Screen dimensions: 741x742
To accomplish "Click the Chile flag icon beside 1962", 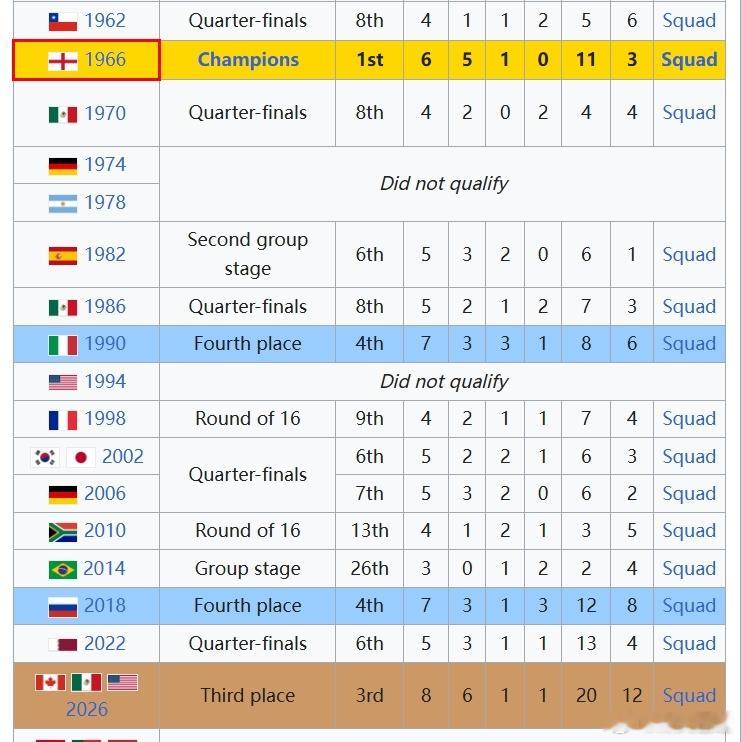I will point(63,21).
